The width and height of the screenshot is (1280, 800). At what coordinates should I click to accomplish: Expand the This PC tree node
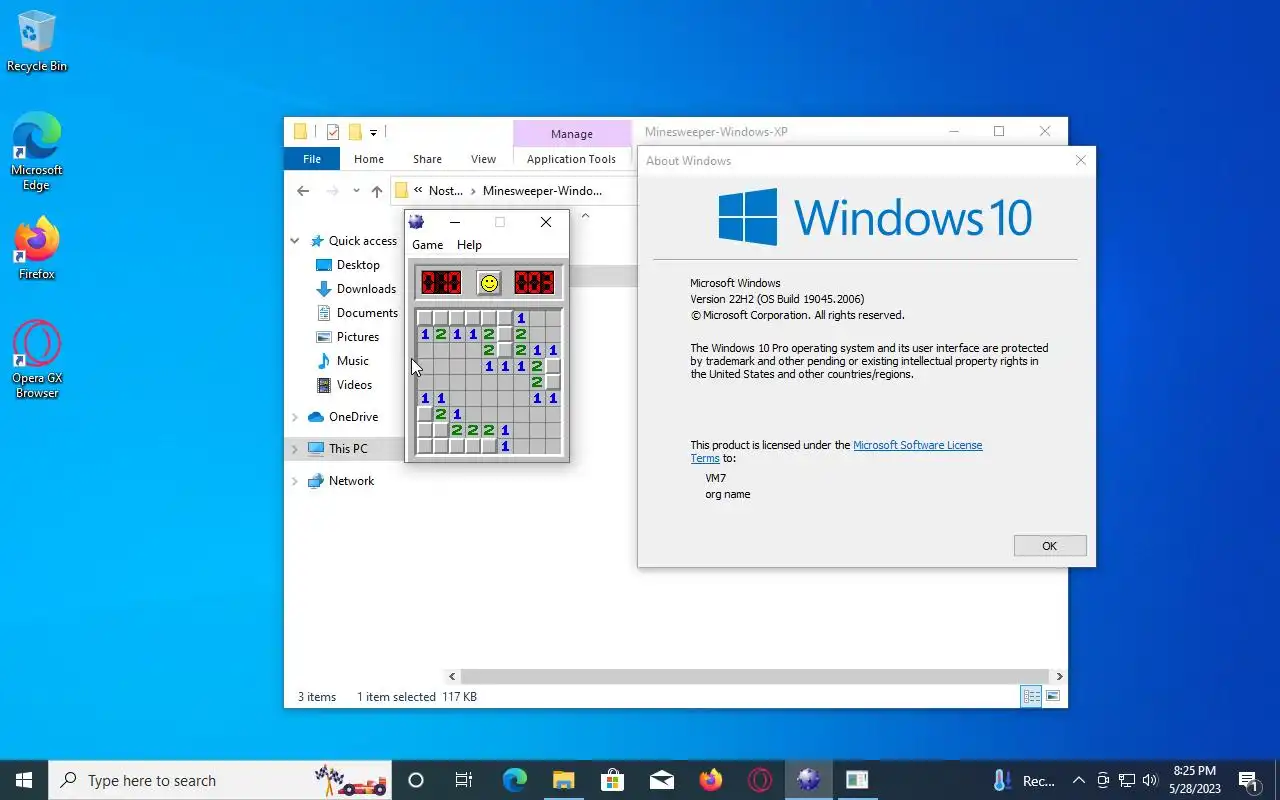(295, 449)
